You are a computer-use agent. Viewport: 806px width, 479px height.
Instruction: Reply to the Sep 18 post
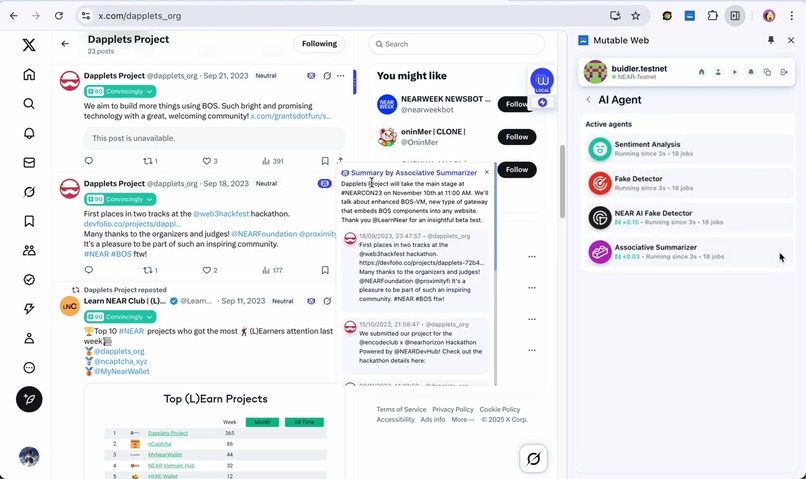(89, 270)
